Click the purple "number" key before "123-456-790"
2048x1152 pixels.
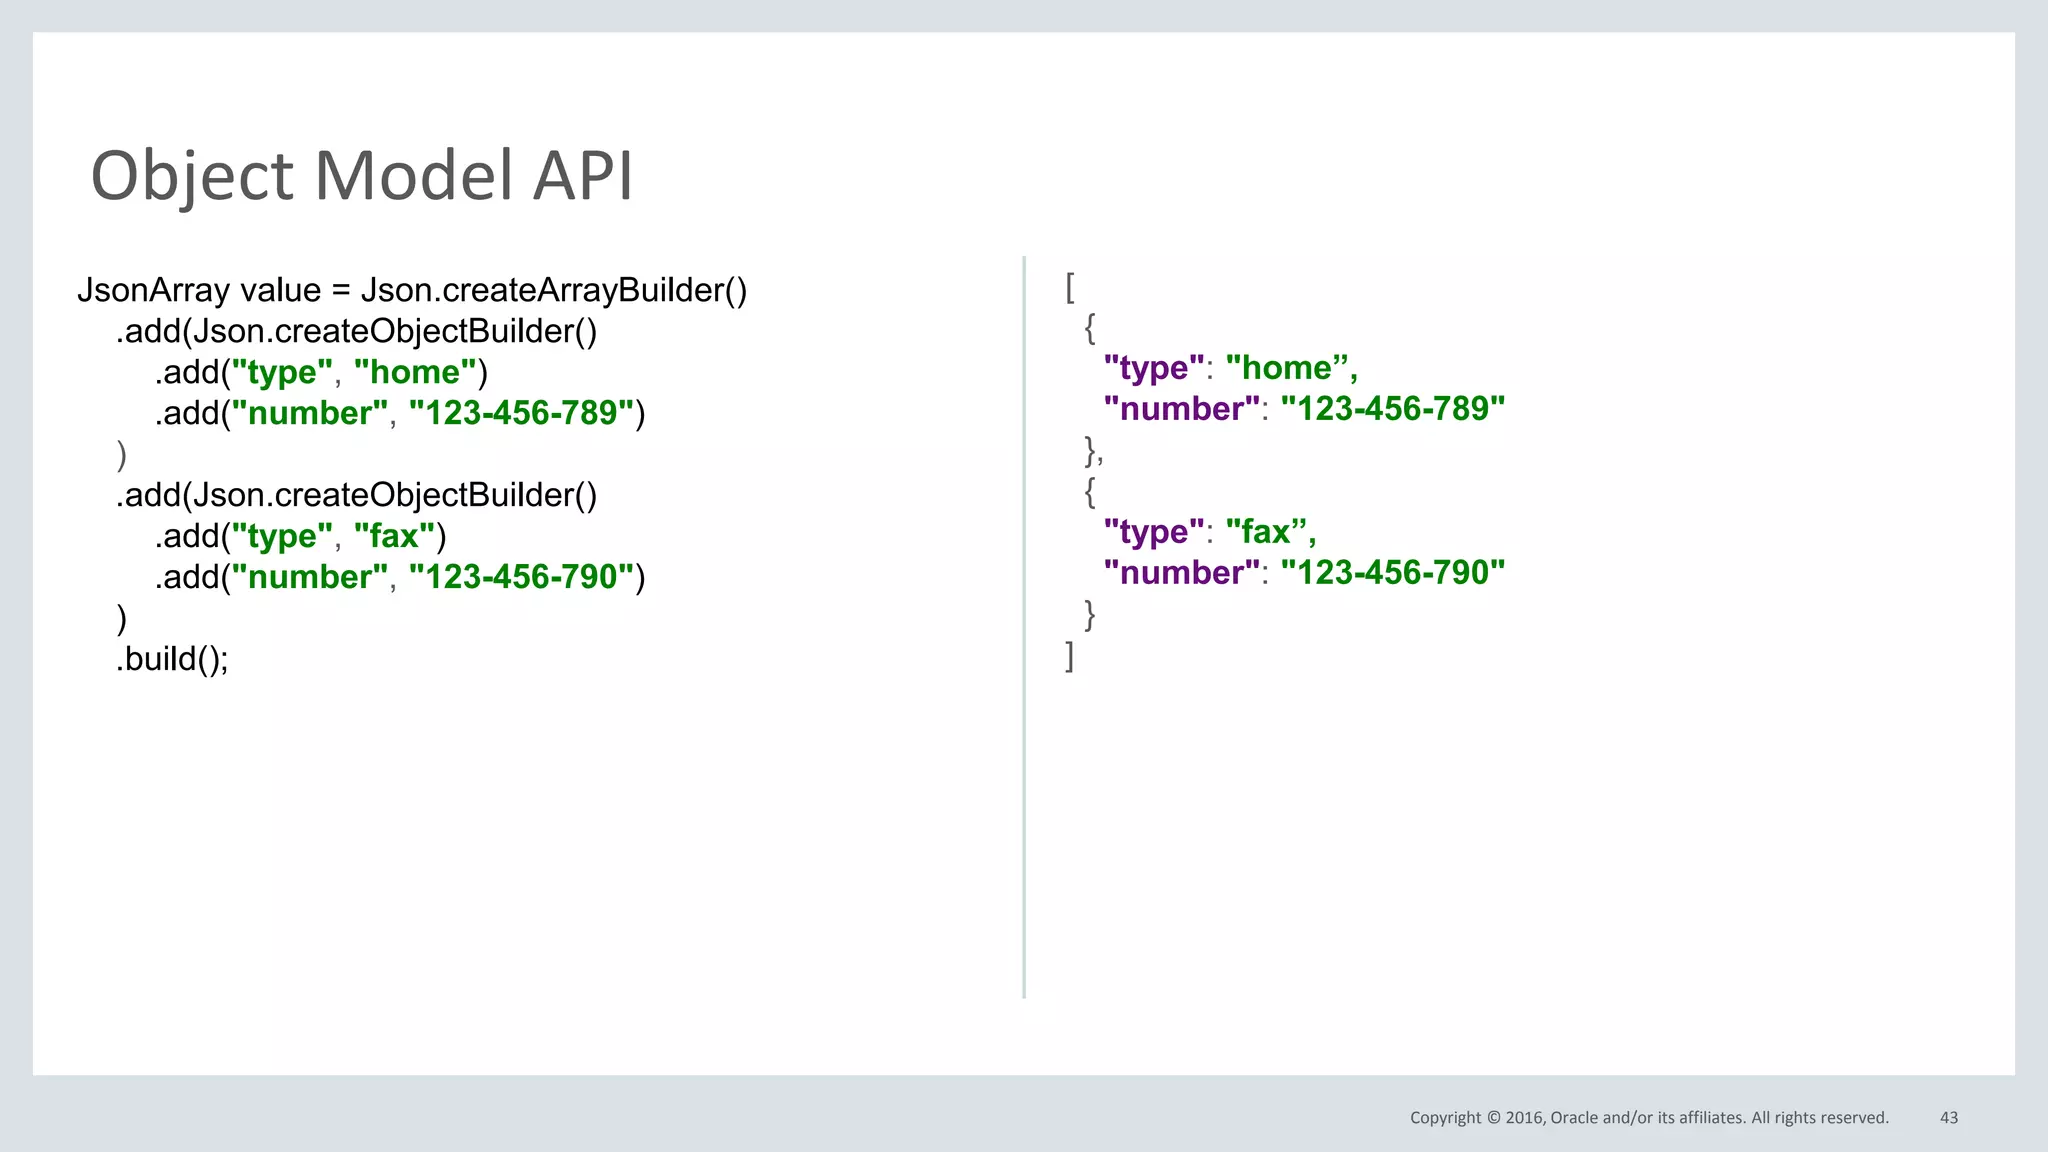[x=1181, y=573]
